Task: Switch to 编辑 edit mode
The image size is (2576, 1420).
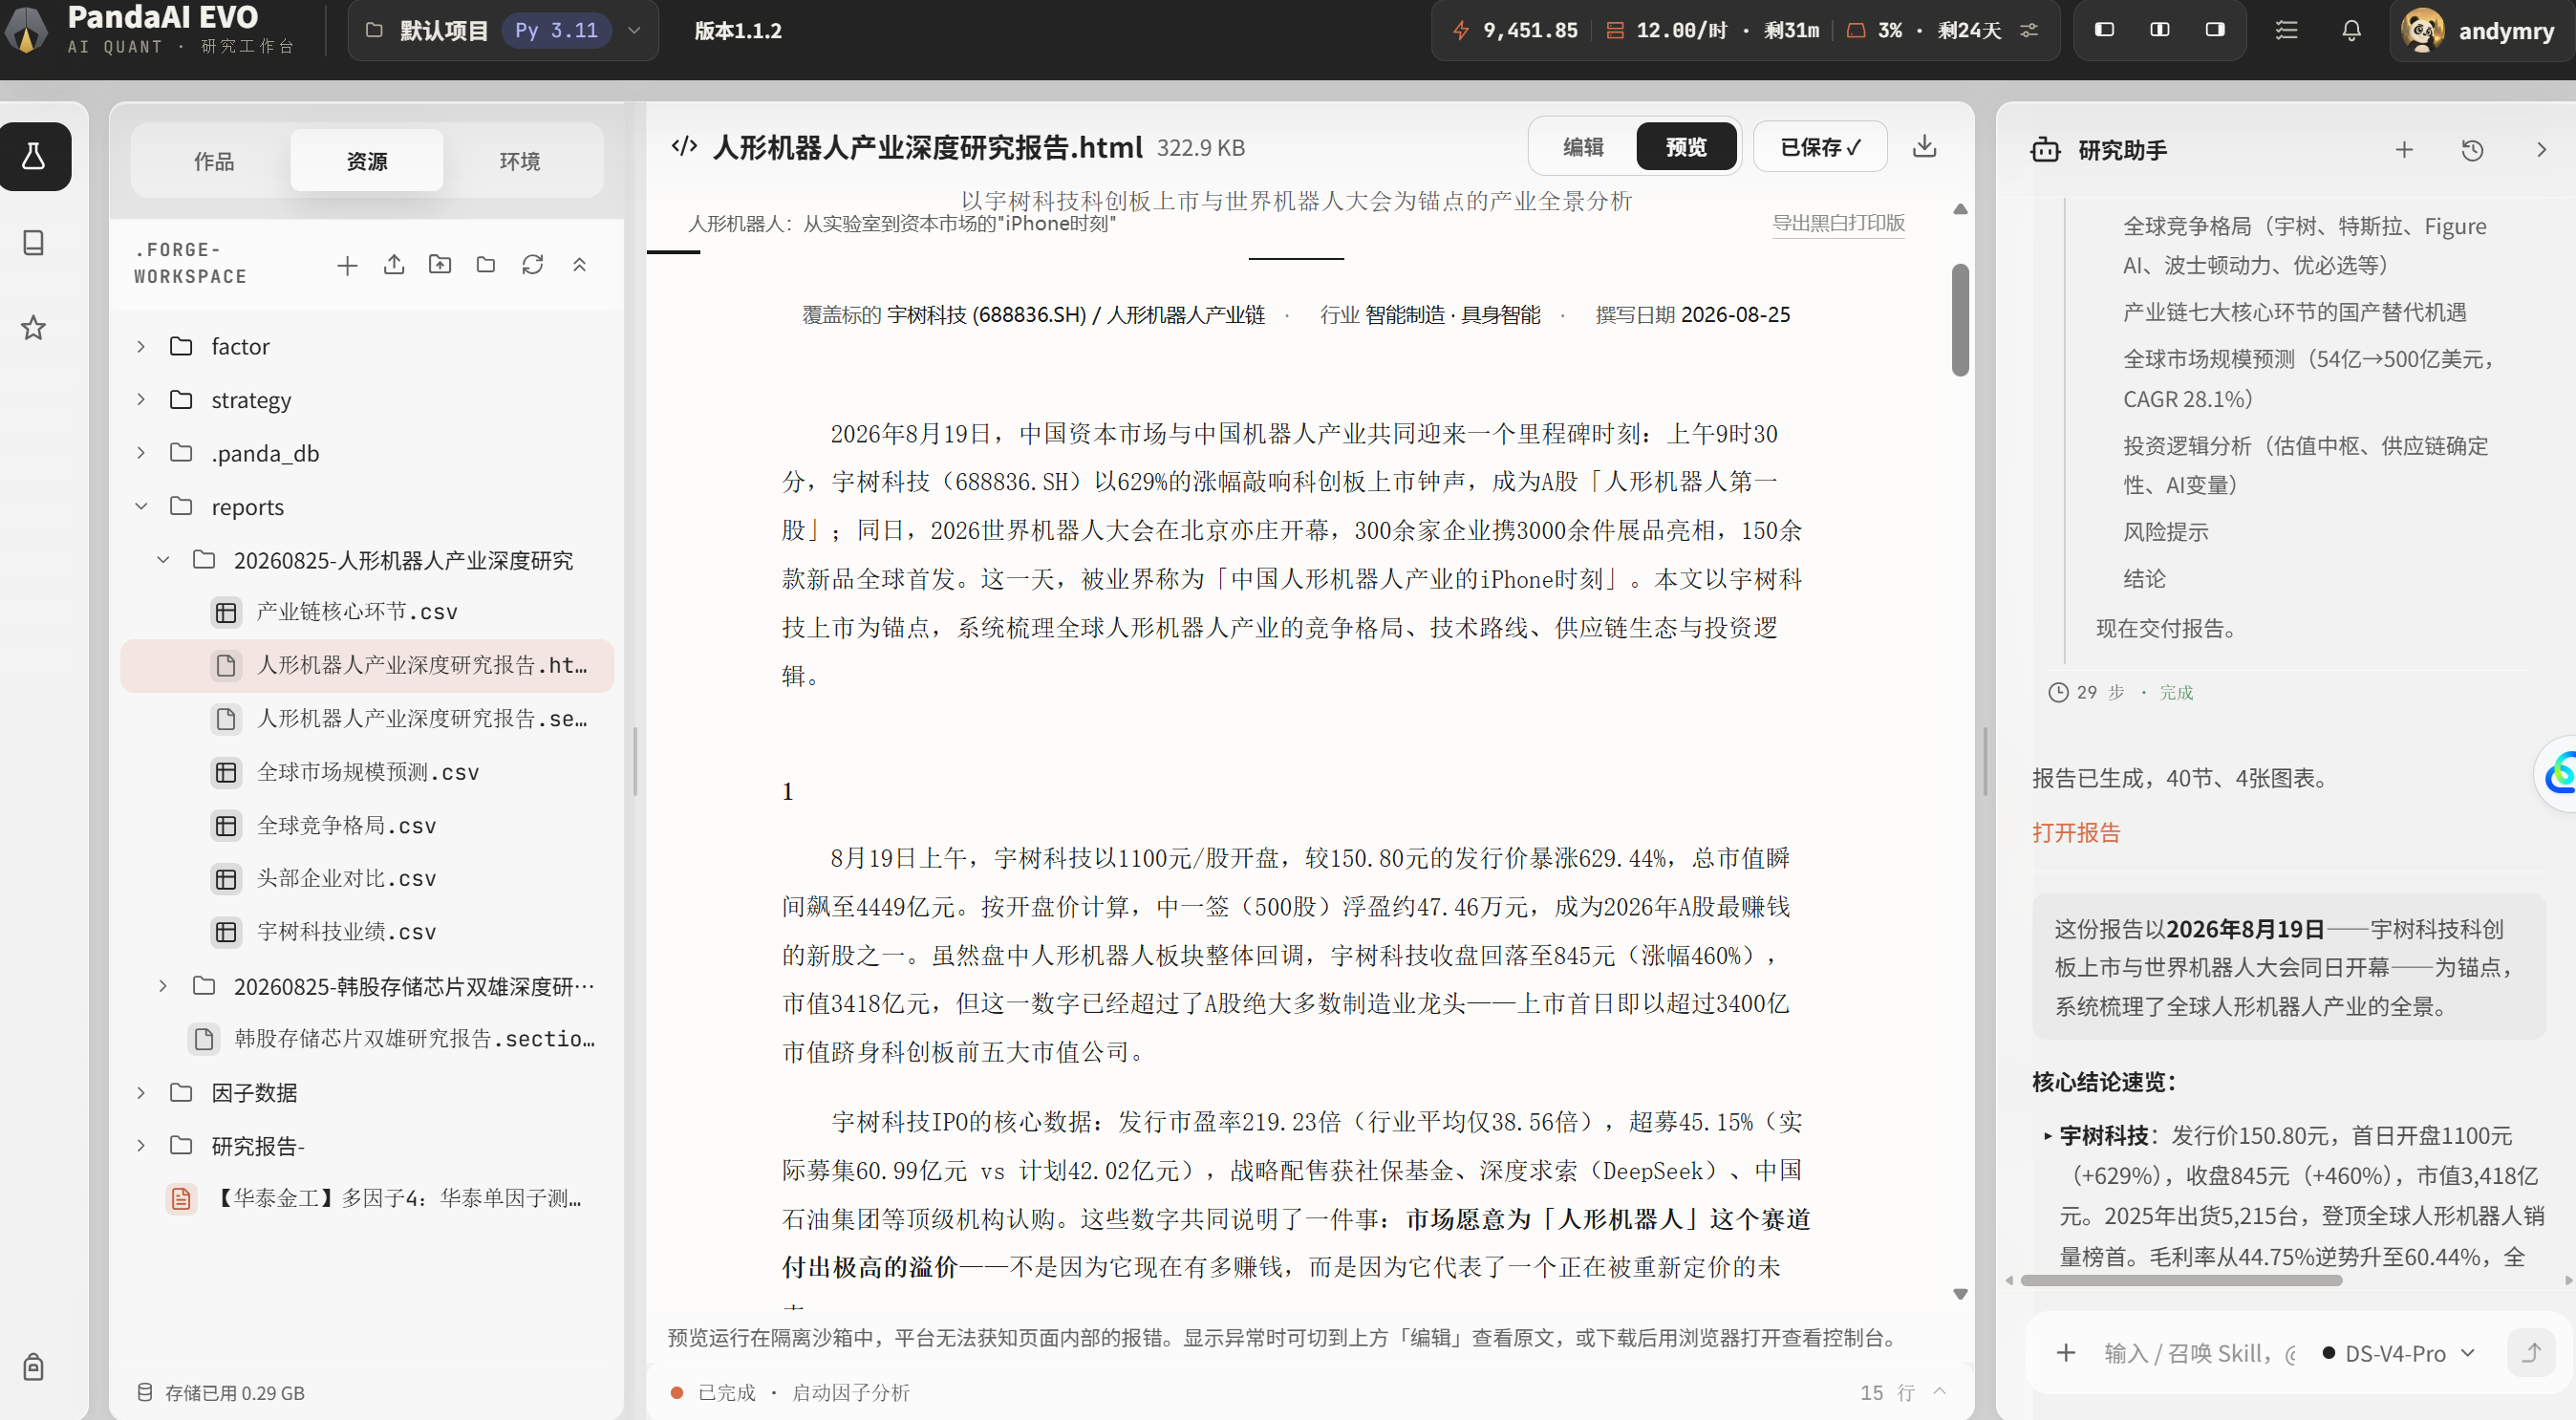Action: (x=1583, y=147)
